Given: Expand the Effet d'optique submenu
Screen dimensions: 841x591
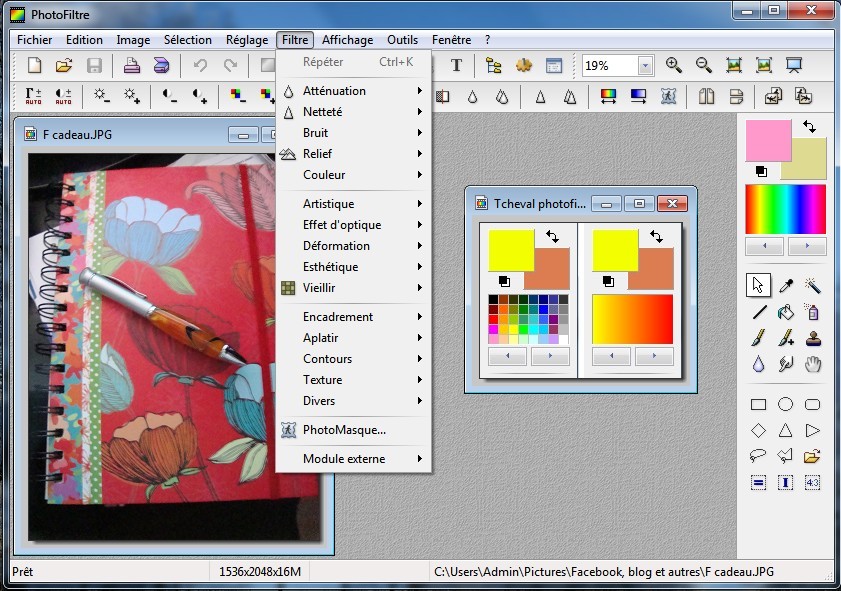Looking at the screenshot, I should pyautogui.click(x=354, y=225).
